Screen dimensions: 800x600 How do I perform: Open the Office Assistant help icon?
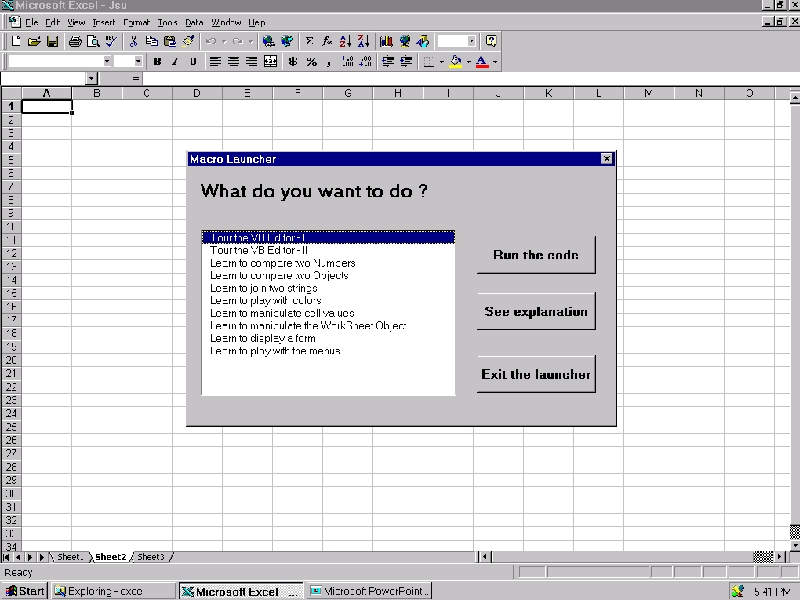(491, 41)
